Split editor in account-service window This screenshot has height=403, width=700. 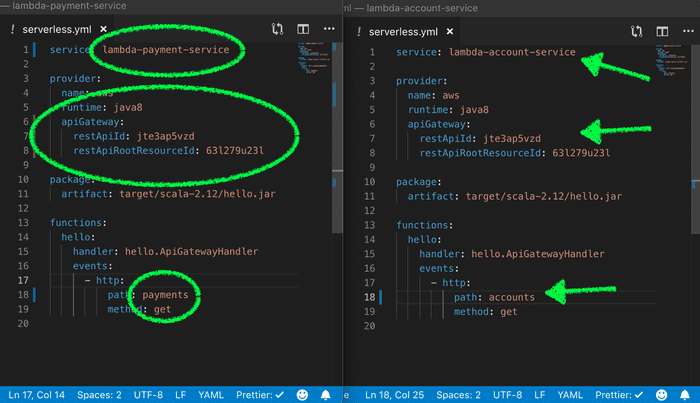coord(662,31)
